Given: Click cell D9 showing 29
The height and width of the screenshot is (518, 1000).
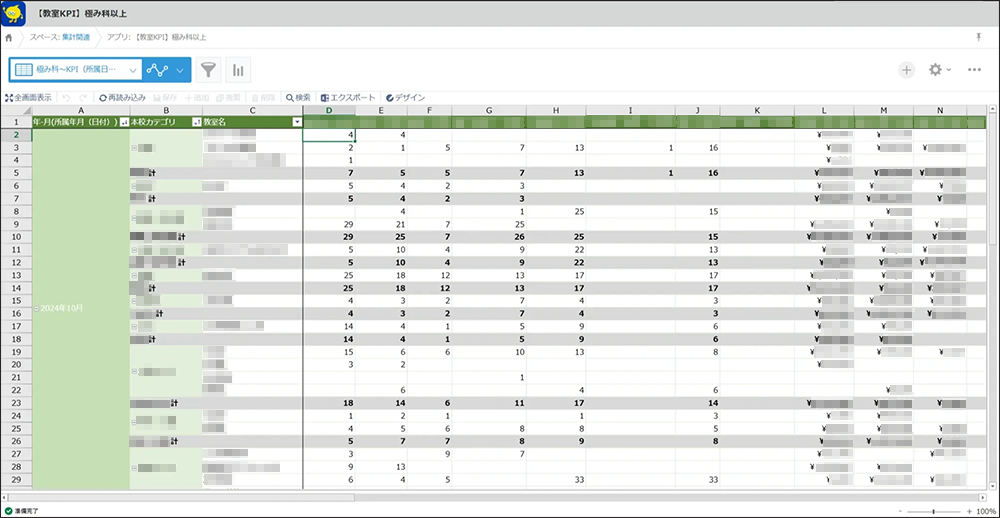Looking at the screenshot, I should pyautogui.click(x=329, y=224).
